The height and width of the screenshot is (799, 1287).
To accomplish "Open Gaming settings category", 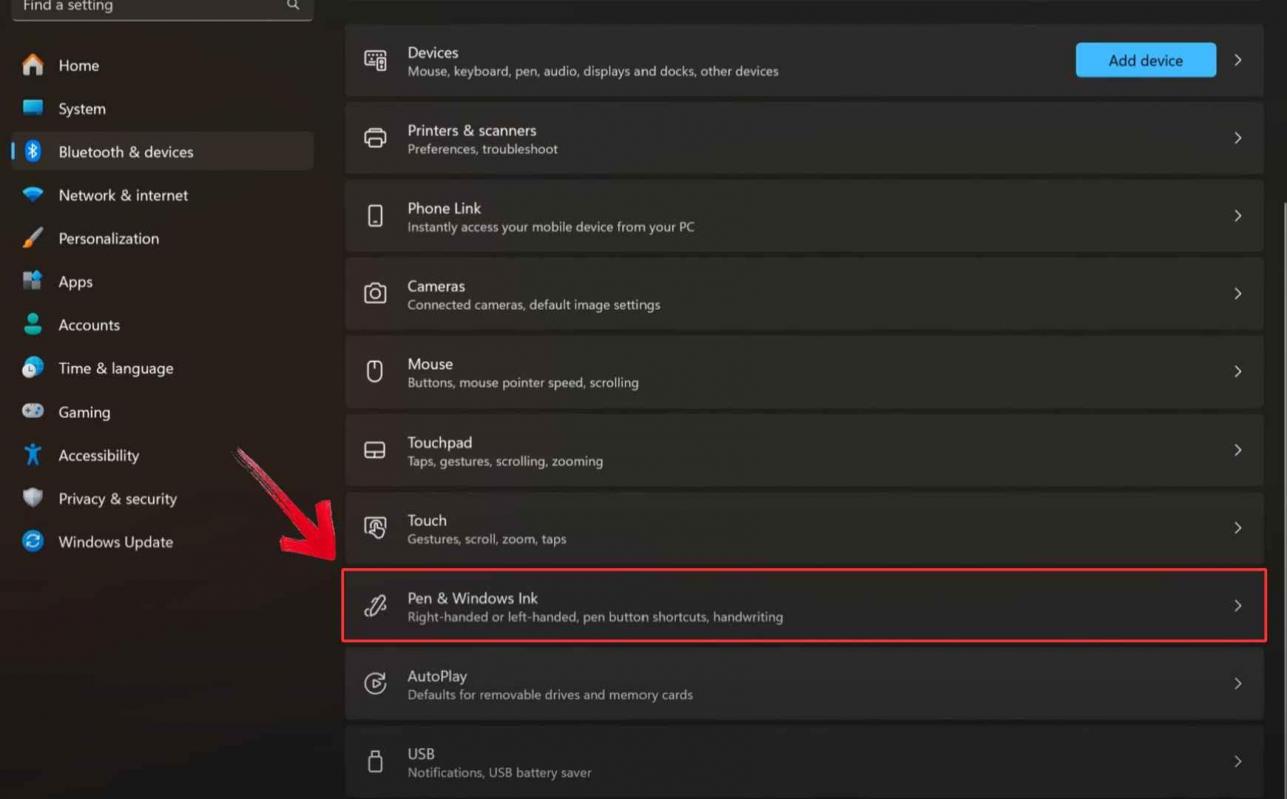I will pos(162,411).
